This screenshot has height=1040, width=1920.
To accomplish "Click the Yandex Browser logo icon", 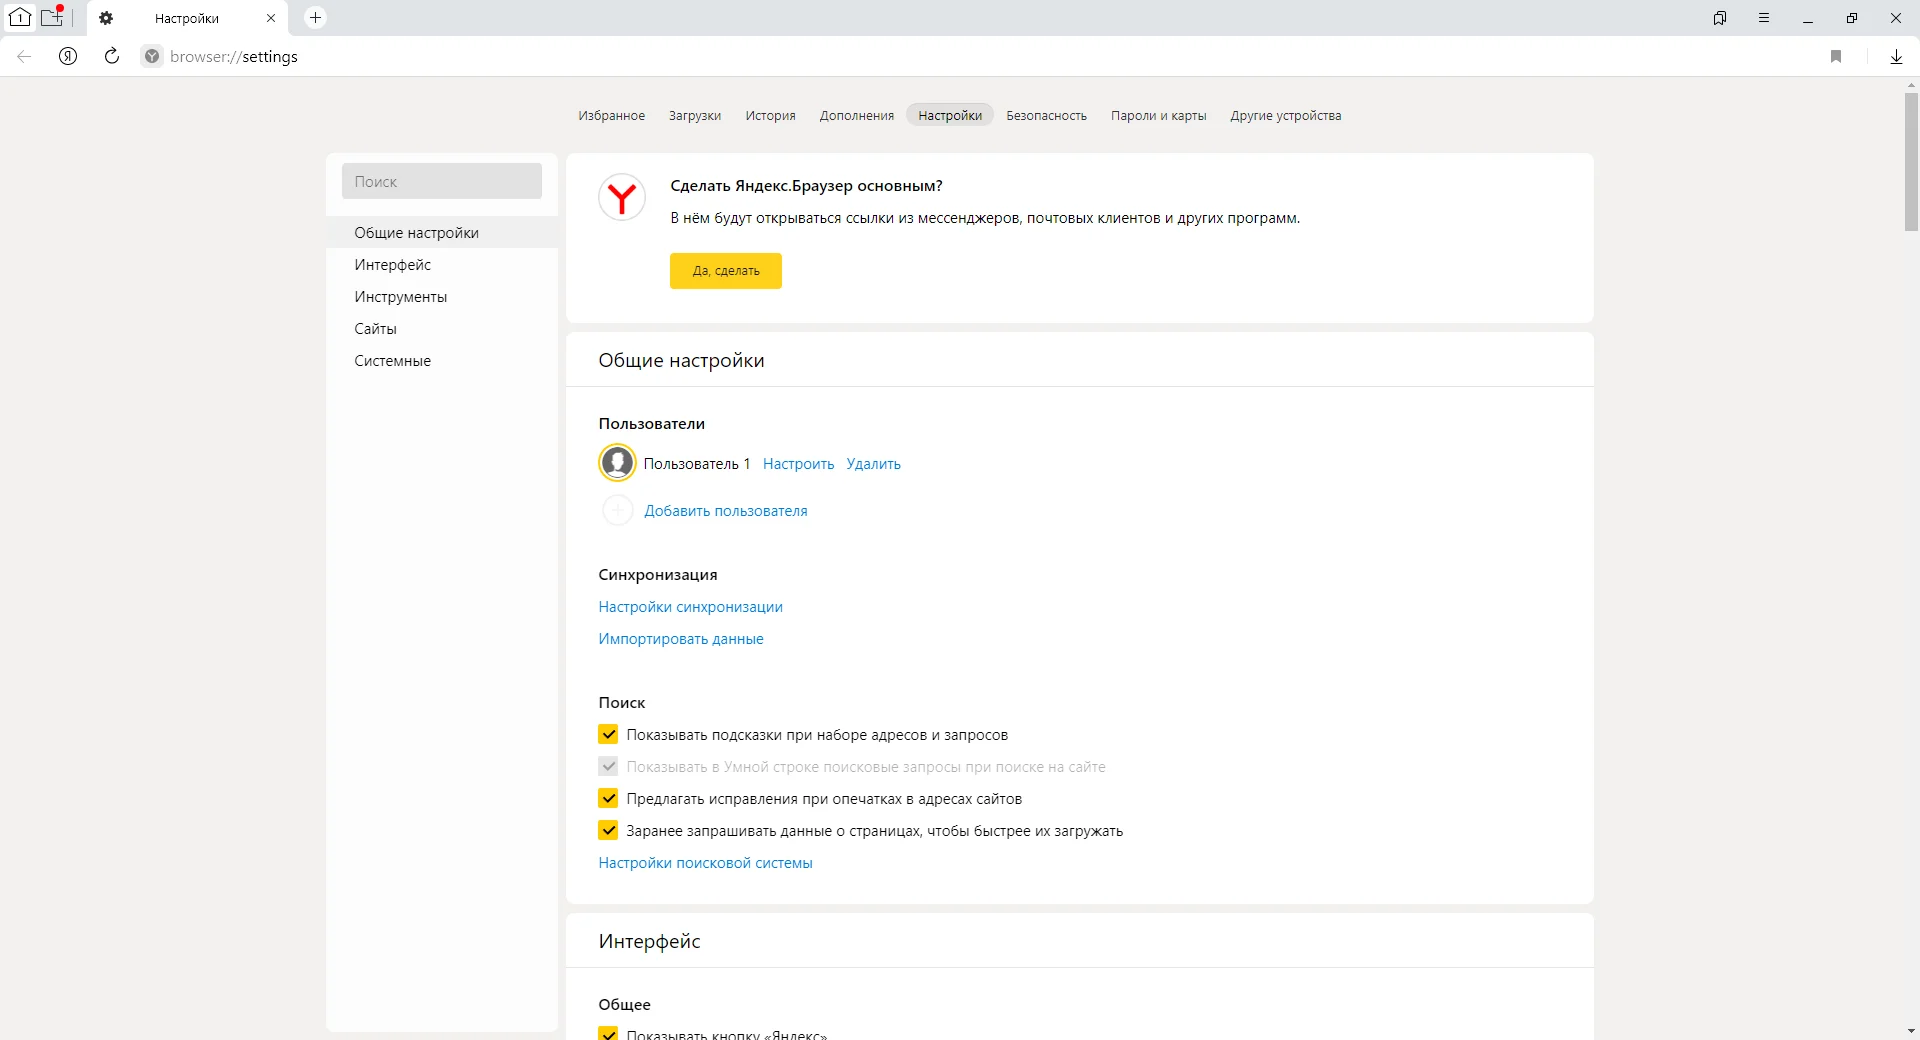I will pyautogui.click(x=622, y=197).
